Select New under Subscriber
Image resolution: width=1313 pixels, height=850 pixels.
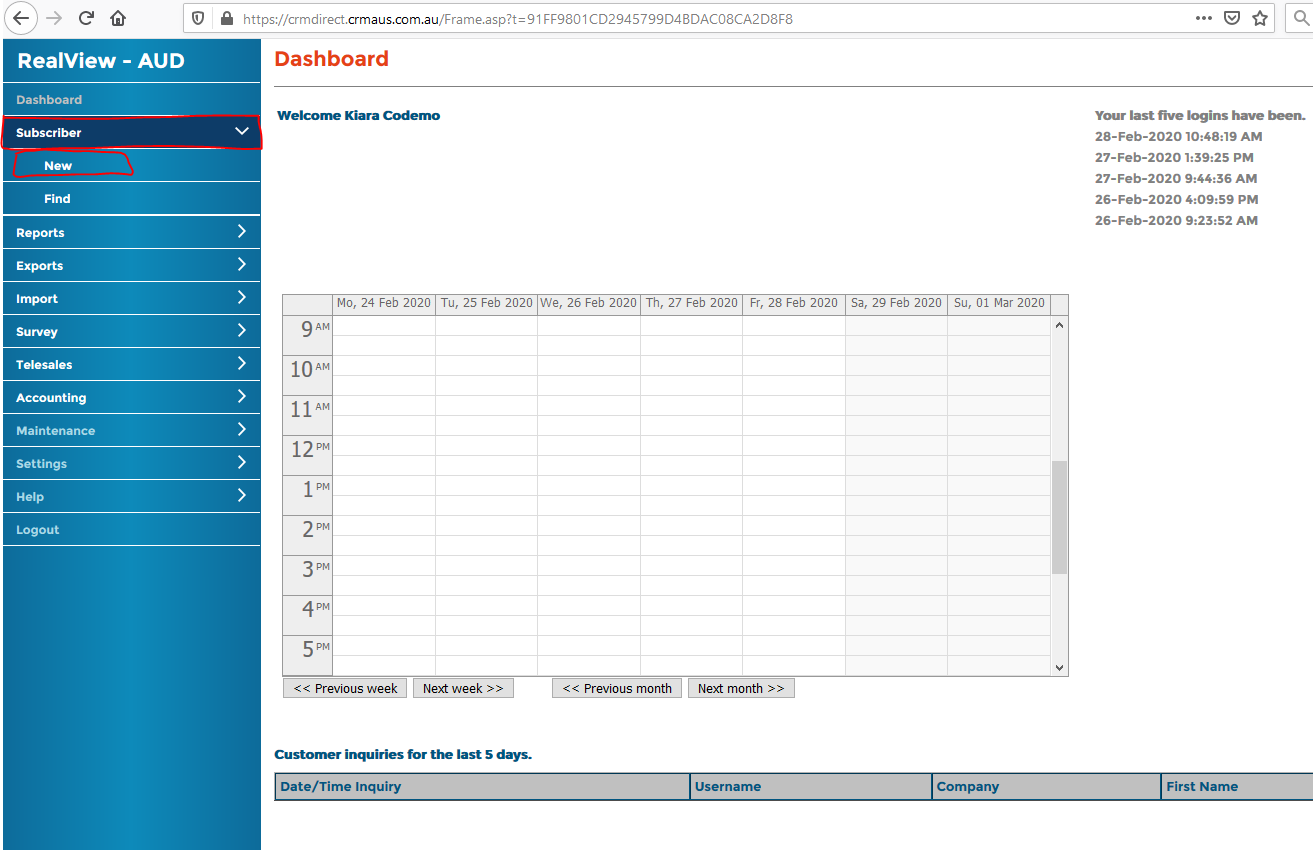pyautogui.click(x=131, y=166)
